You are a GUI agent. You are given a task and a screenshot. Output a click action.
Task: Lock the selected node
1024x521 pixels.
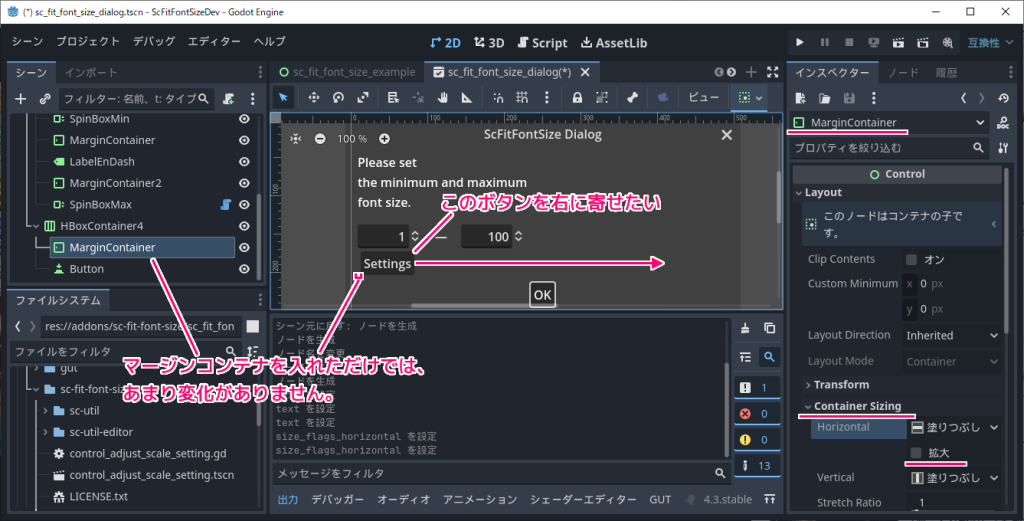point(577,97)
